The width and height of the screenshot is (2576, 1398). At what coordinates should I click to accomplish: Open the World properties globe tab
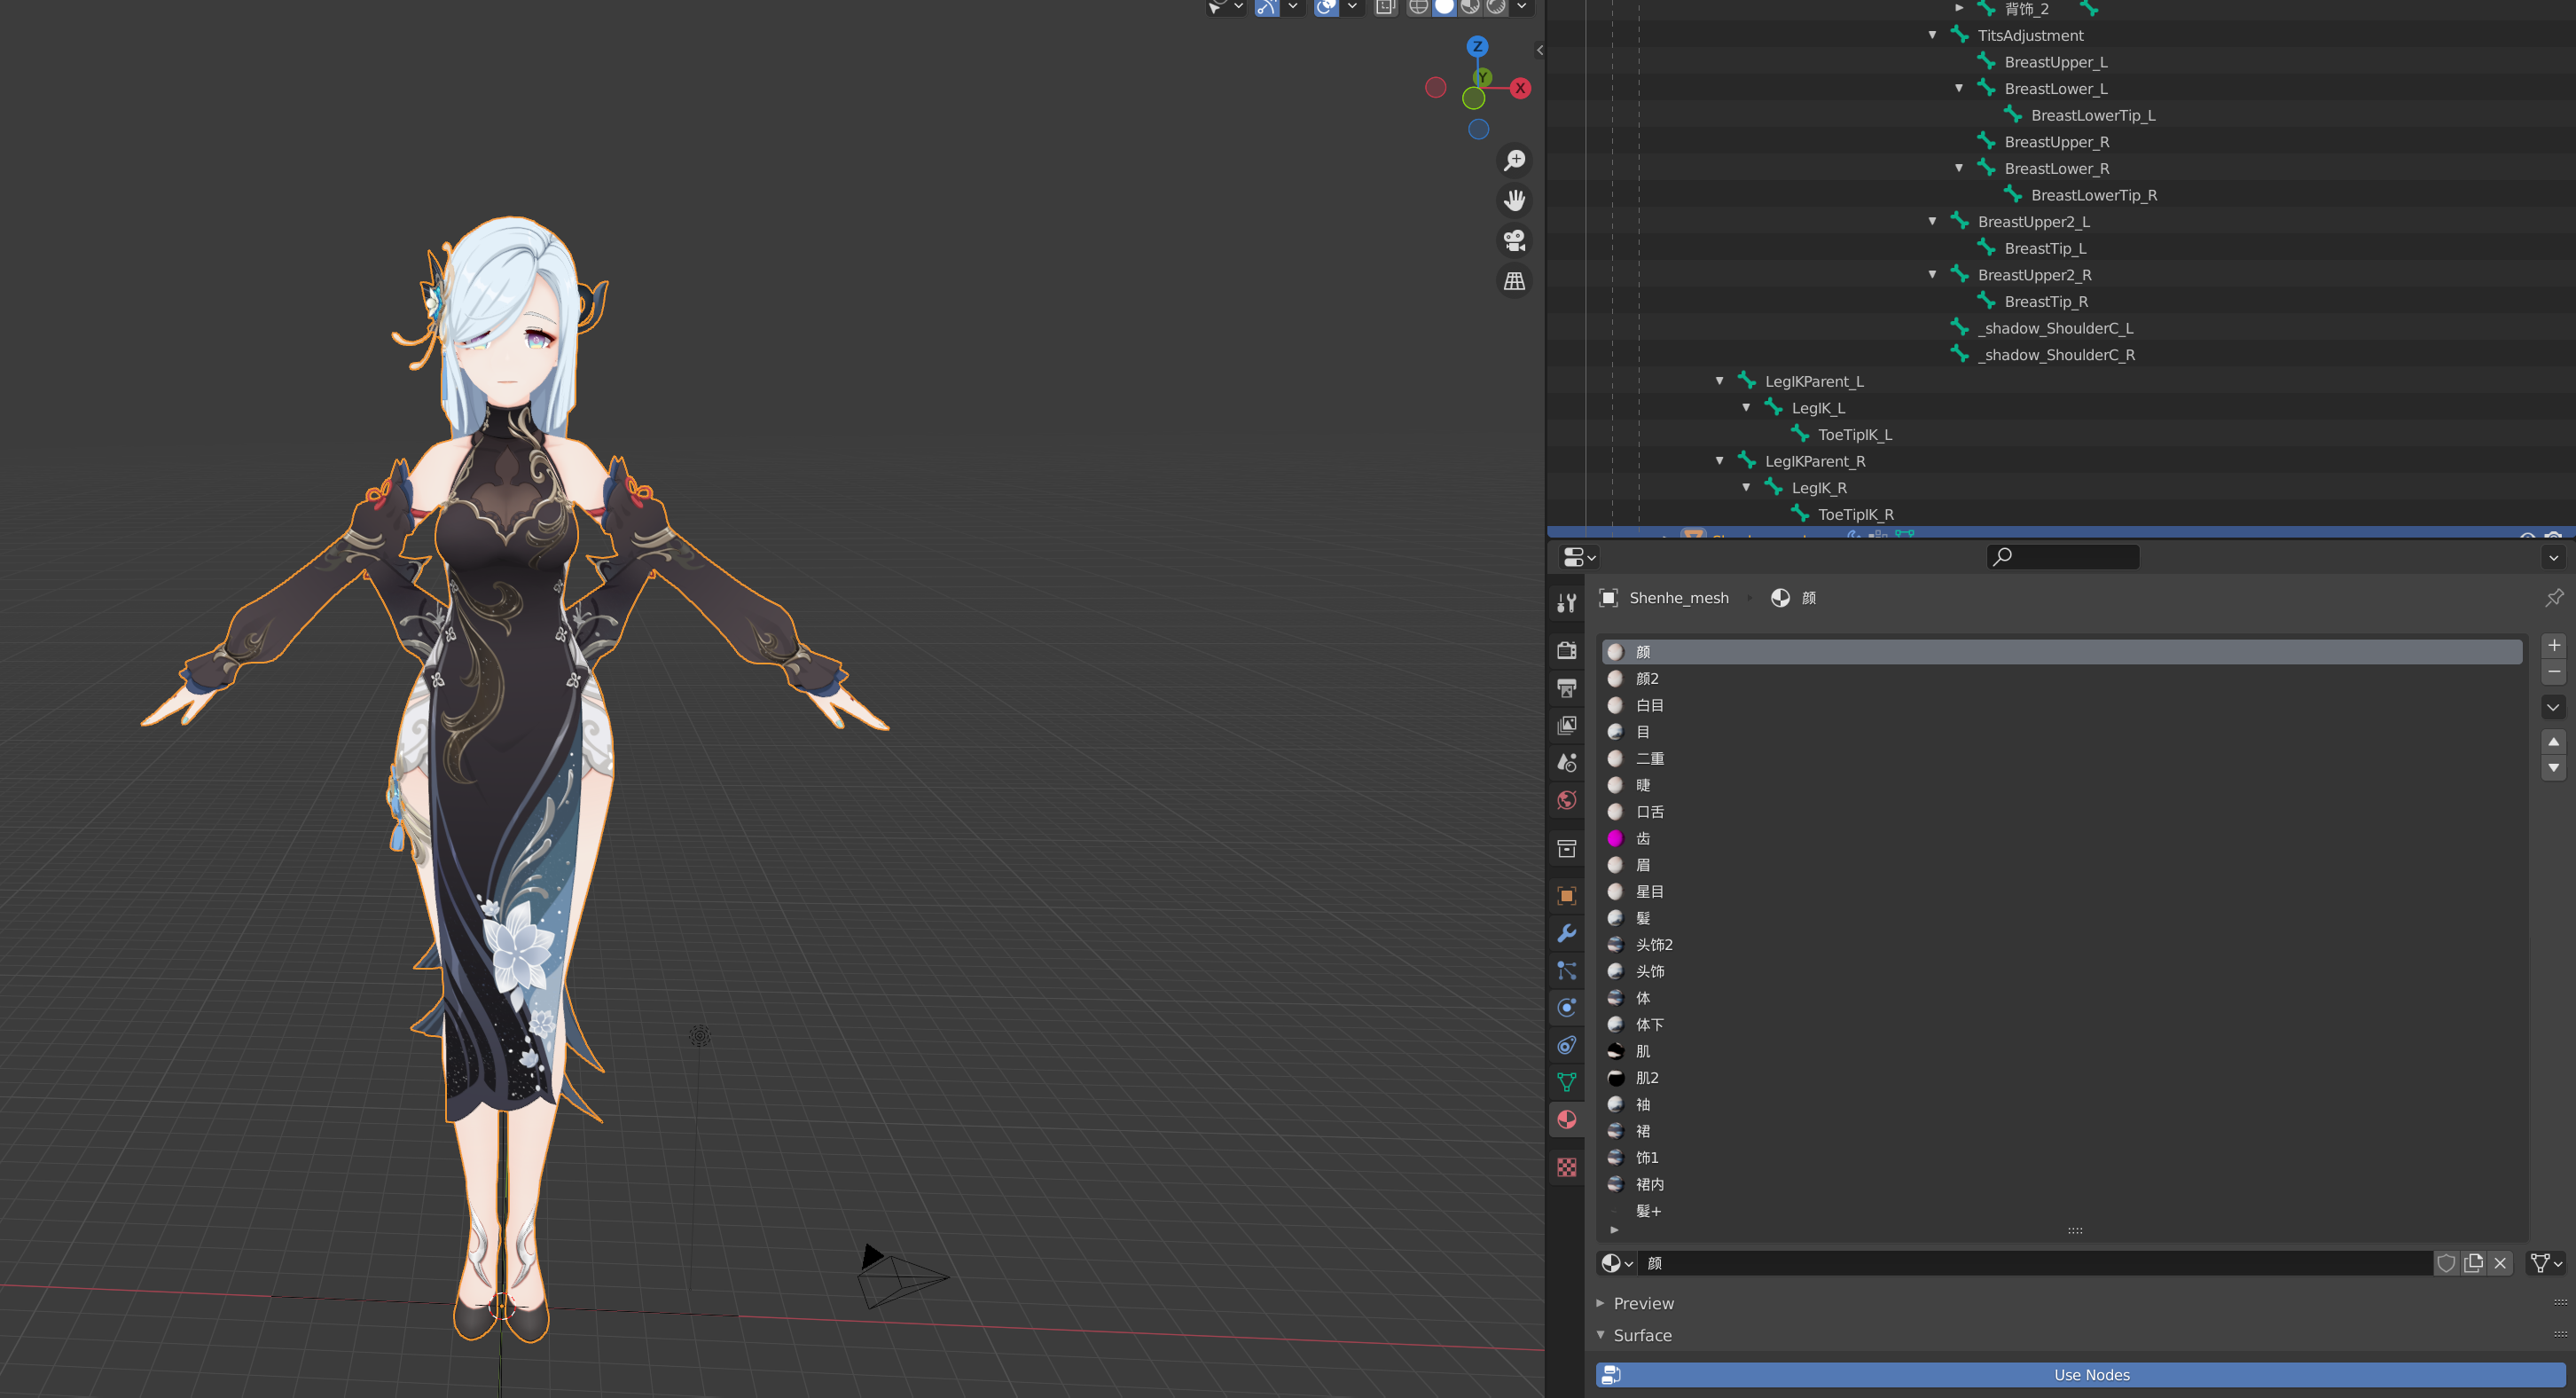[x=1566, y=800]
